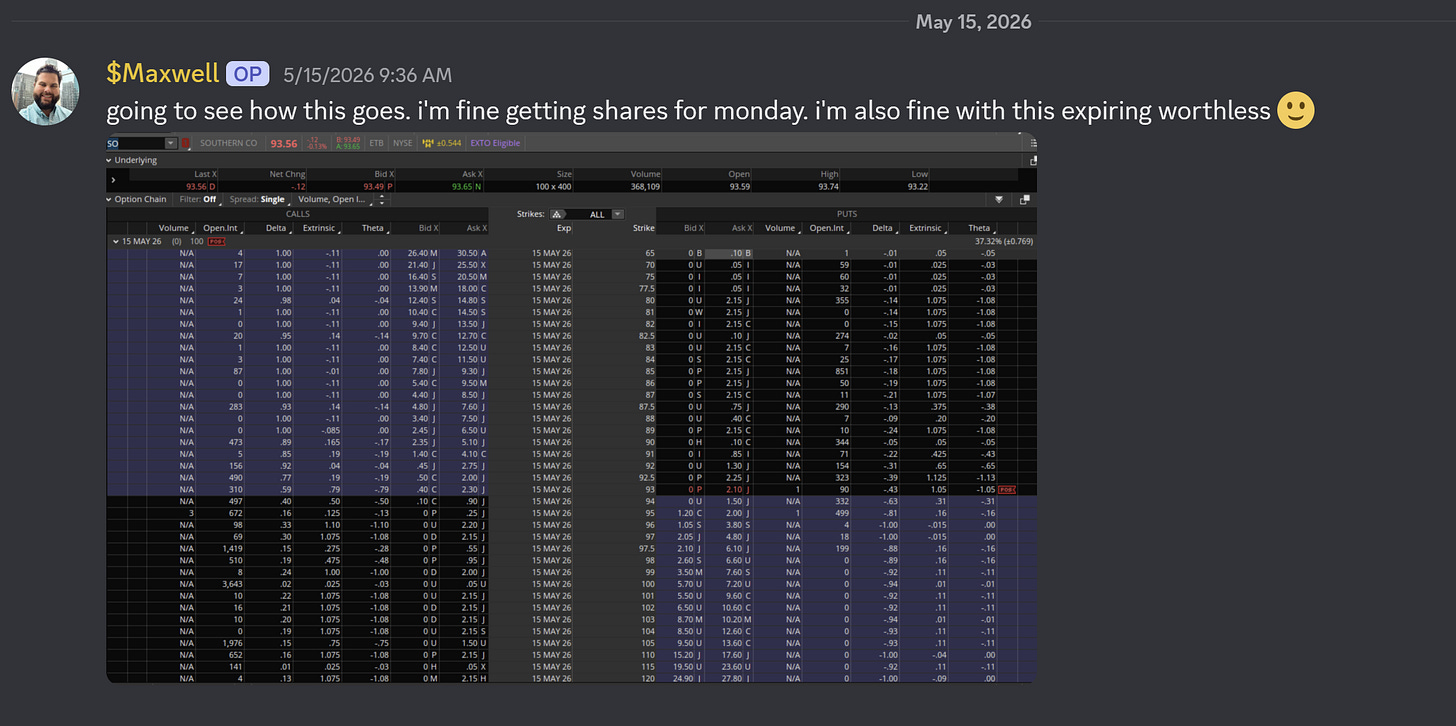Click the CALLS side header
This screenshot has height=726, width=1456.
pyautogui.click(x=298, y=214)
